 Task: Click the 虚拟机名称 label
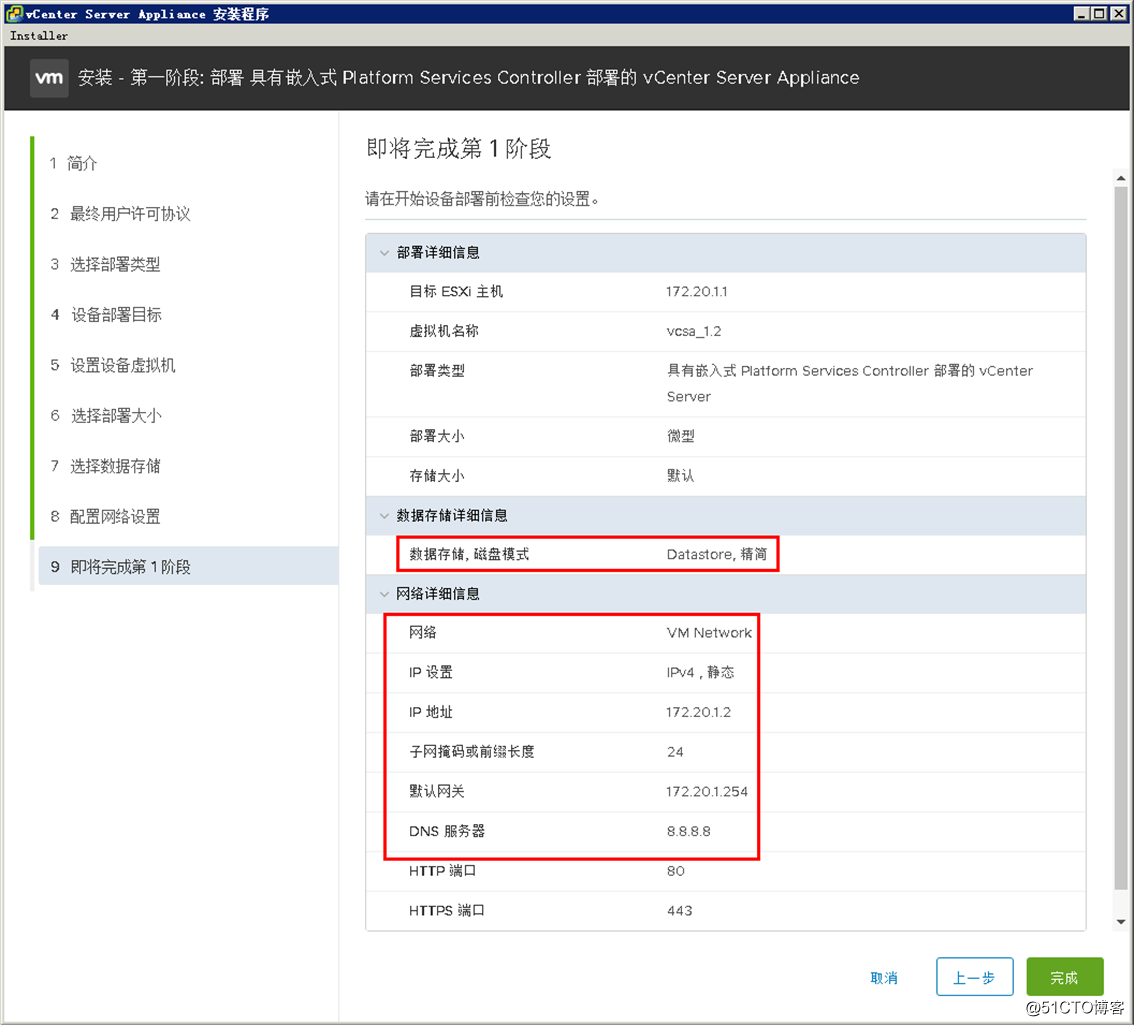pyautogui.click(x=444, y=332)
